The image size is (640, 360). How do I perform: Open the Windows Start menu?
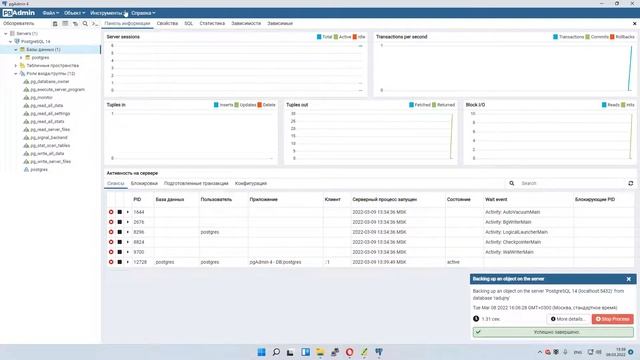click(261, 352)
